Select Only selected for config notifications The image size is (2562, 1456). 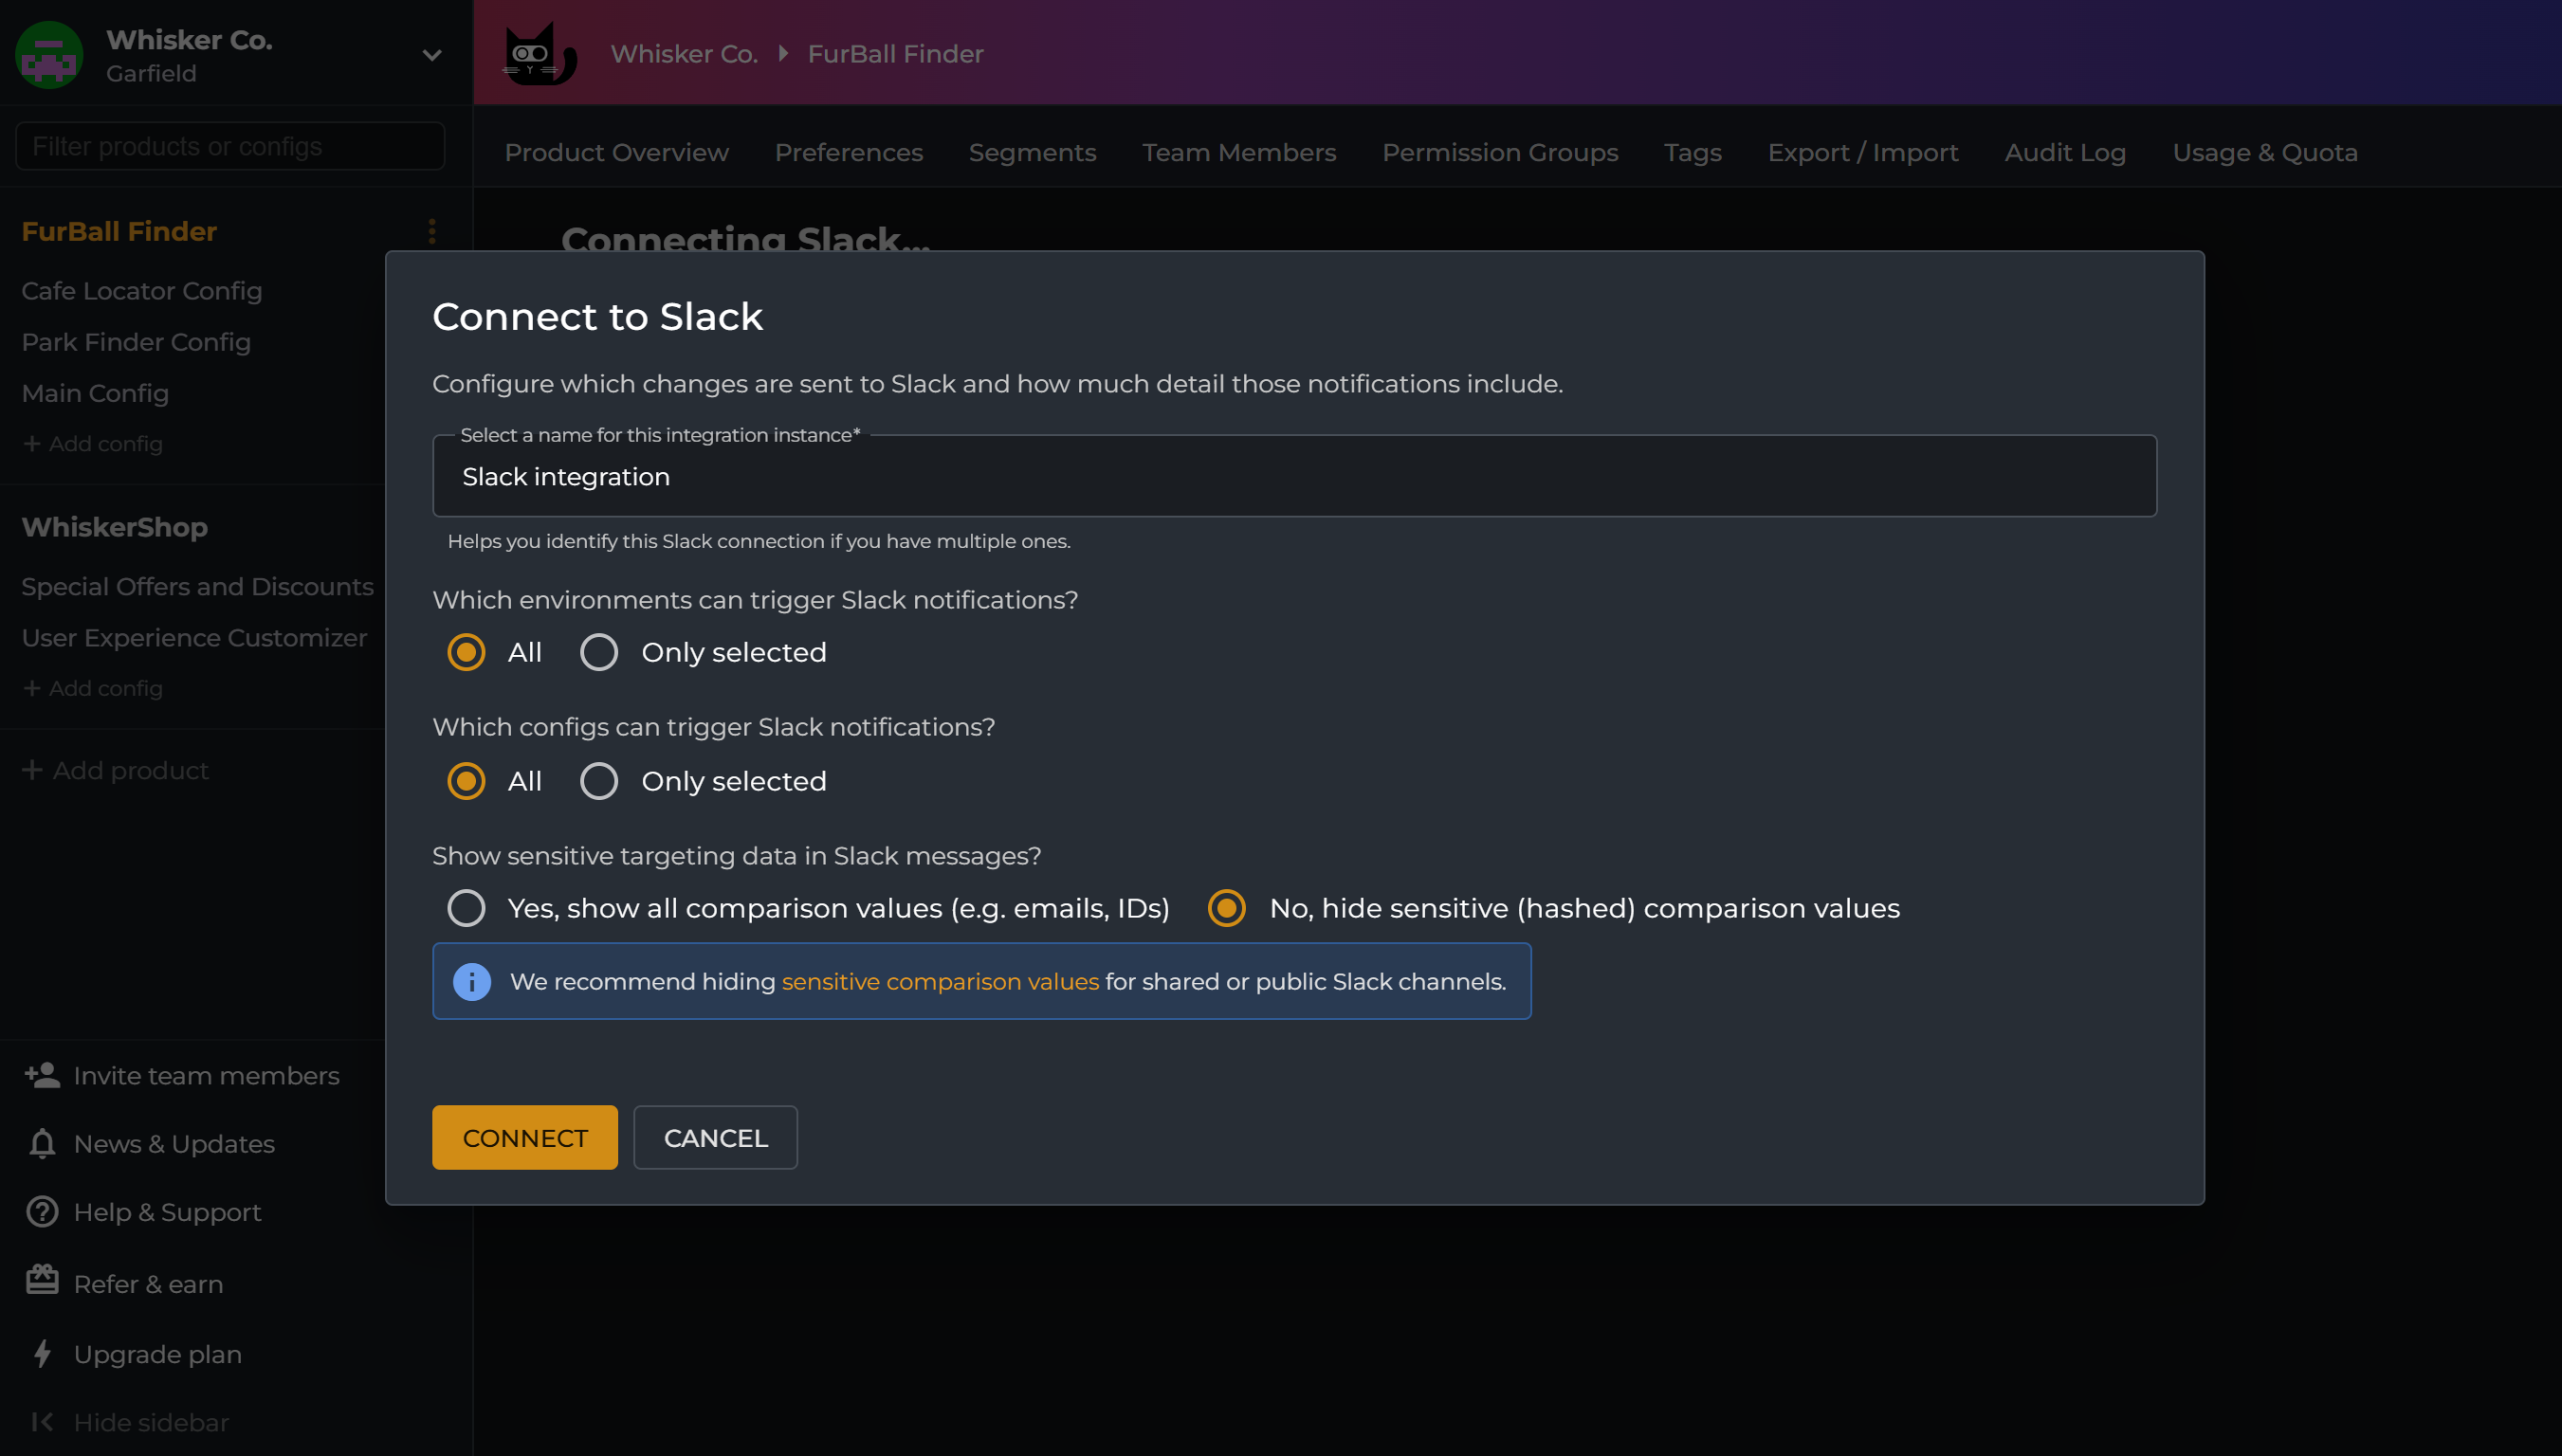[x=598, y=781]
